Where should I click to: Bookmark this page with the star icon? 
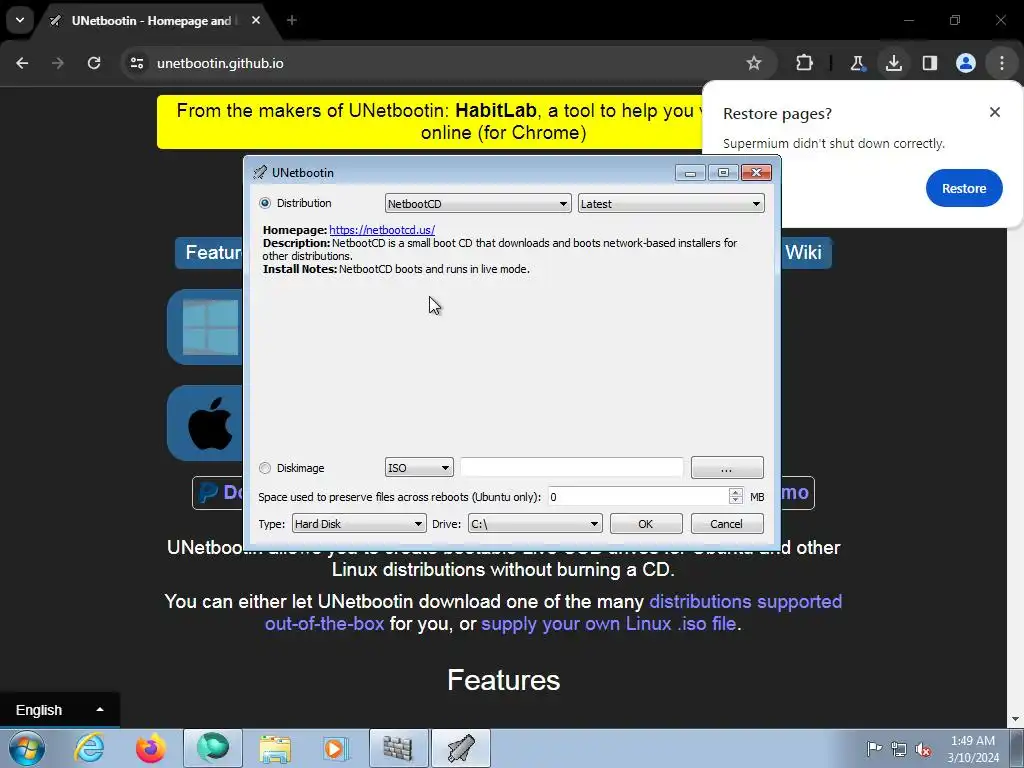point(754,63)
